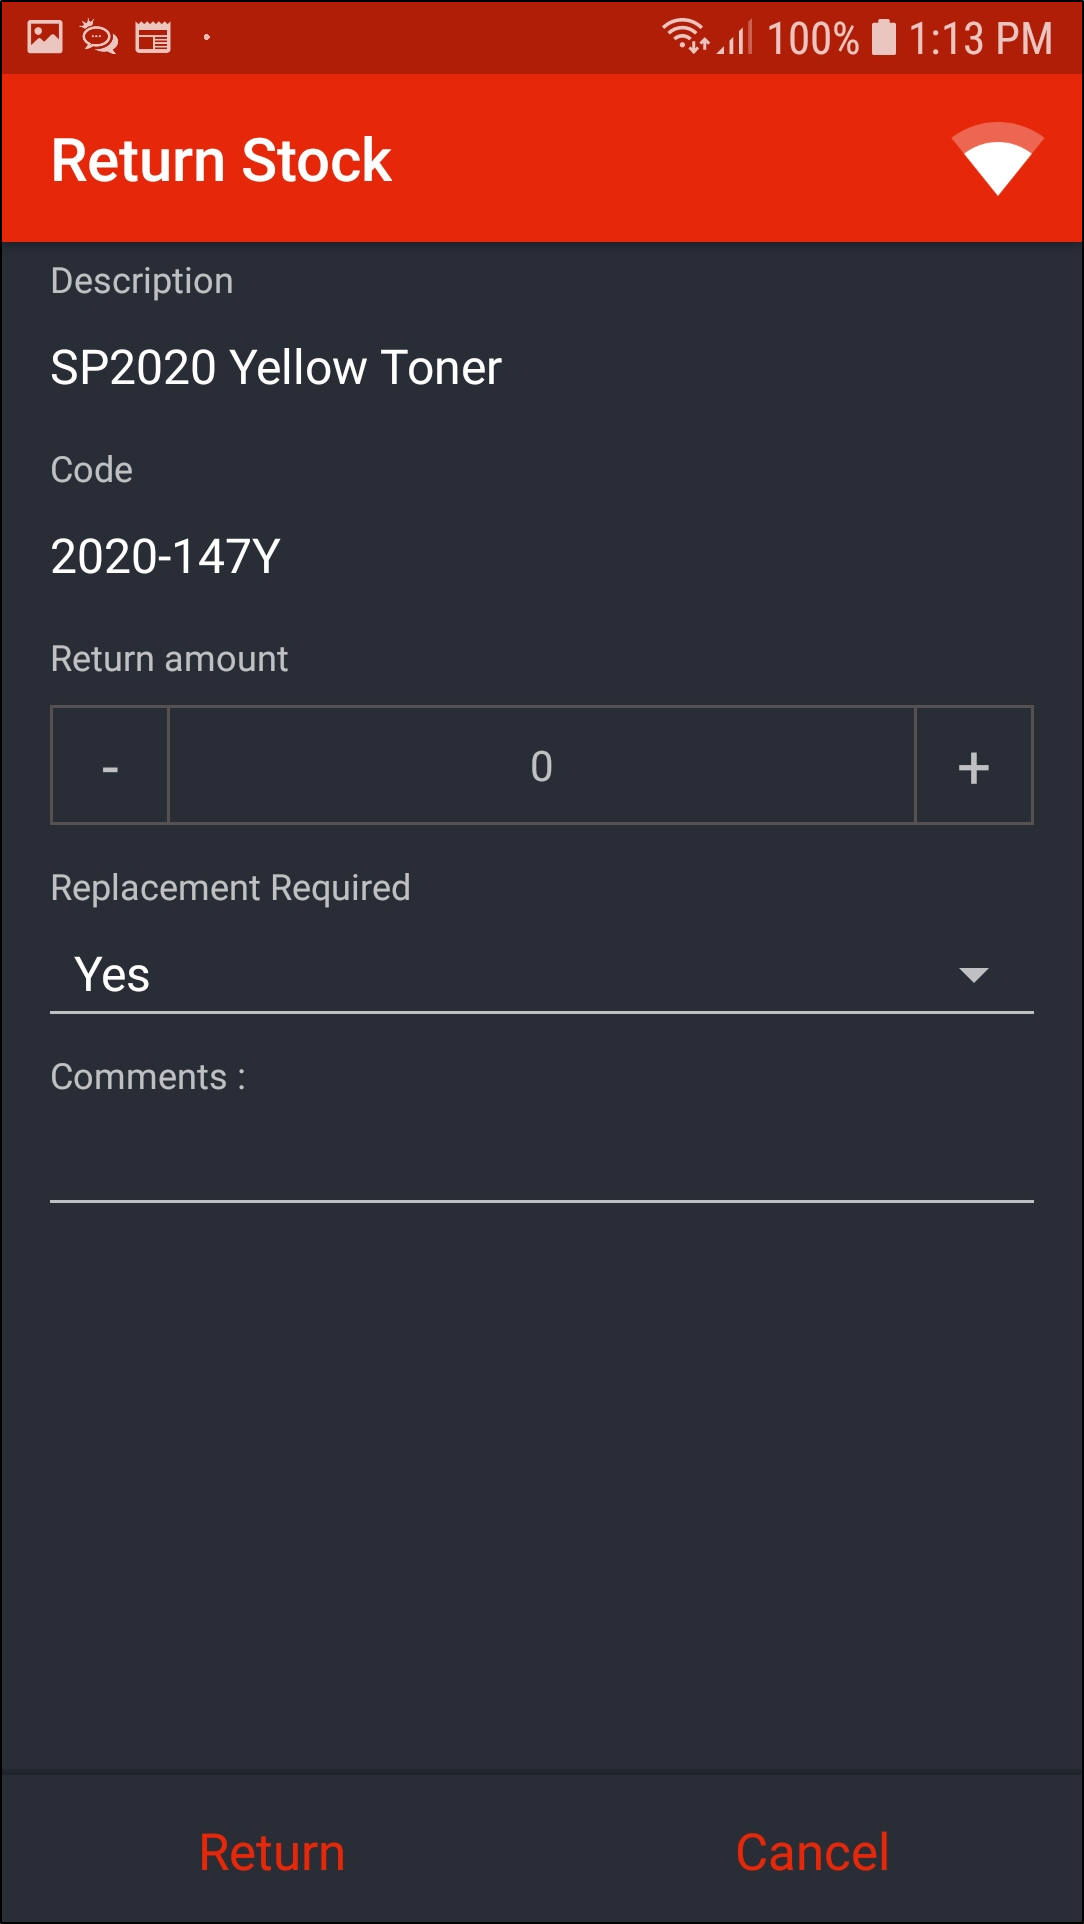Increase return amount with plus button
The width and height of the screenshot is (1084, 1924).
click(x=973, y=766)
